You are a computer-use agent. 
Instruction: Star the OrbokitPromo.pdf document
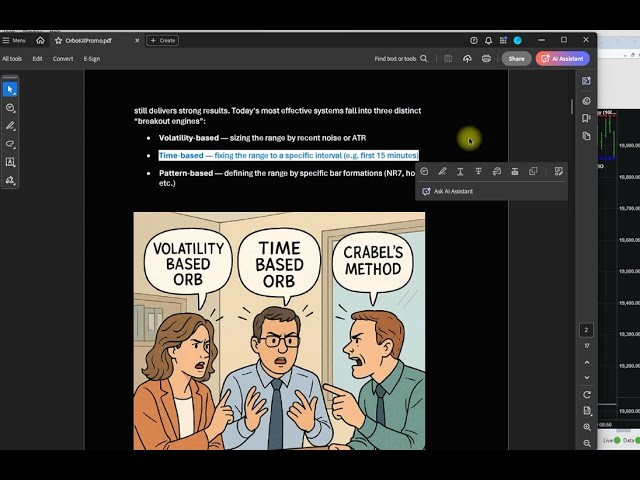point(58,40)
